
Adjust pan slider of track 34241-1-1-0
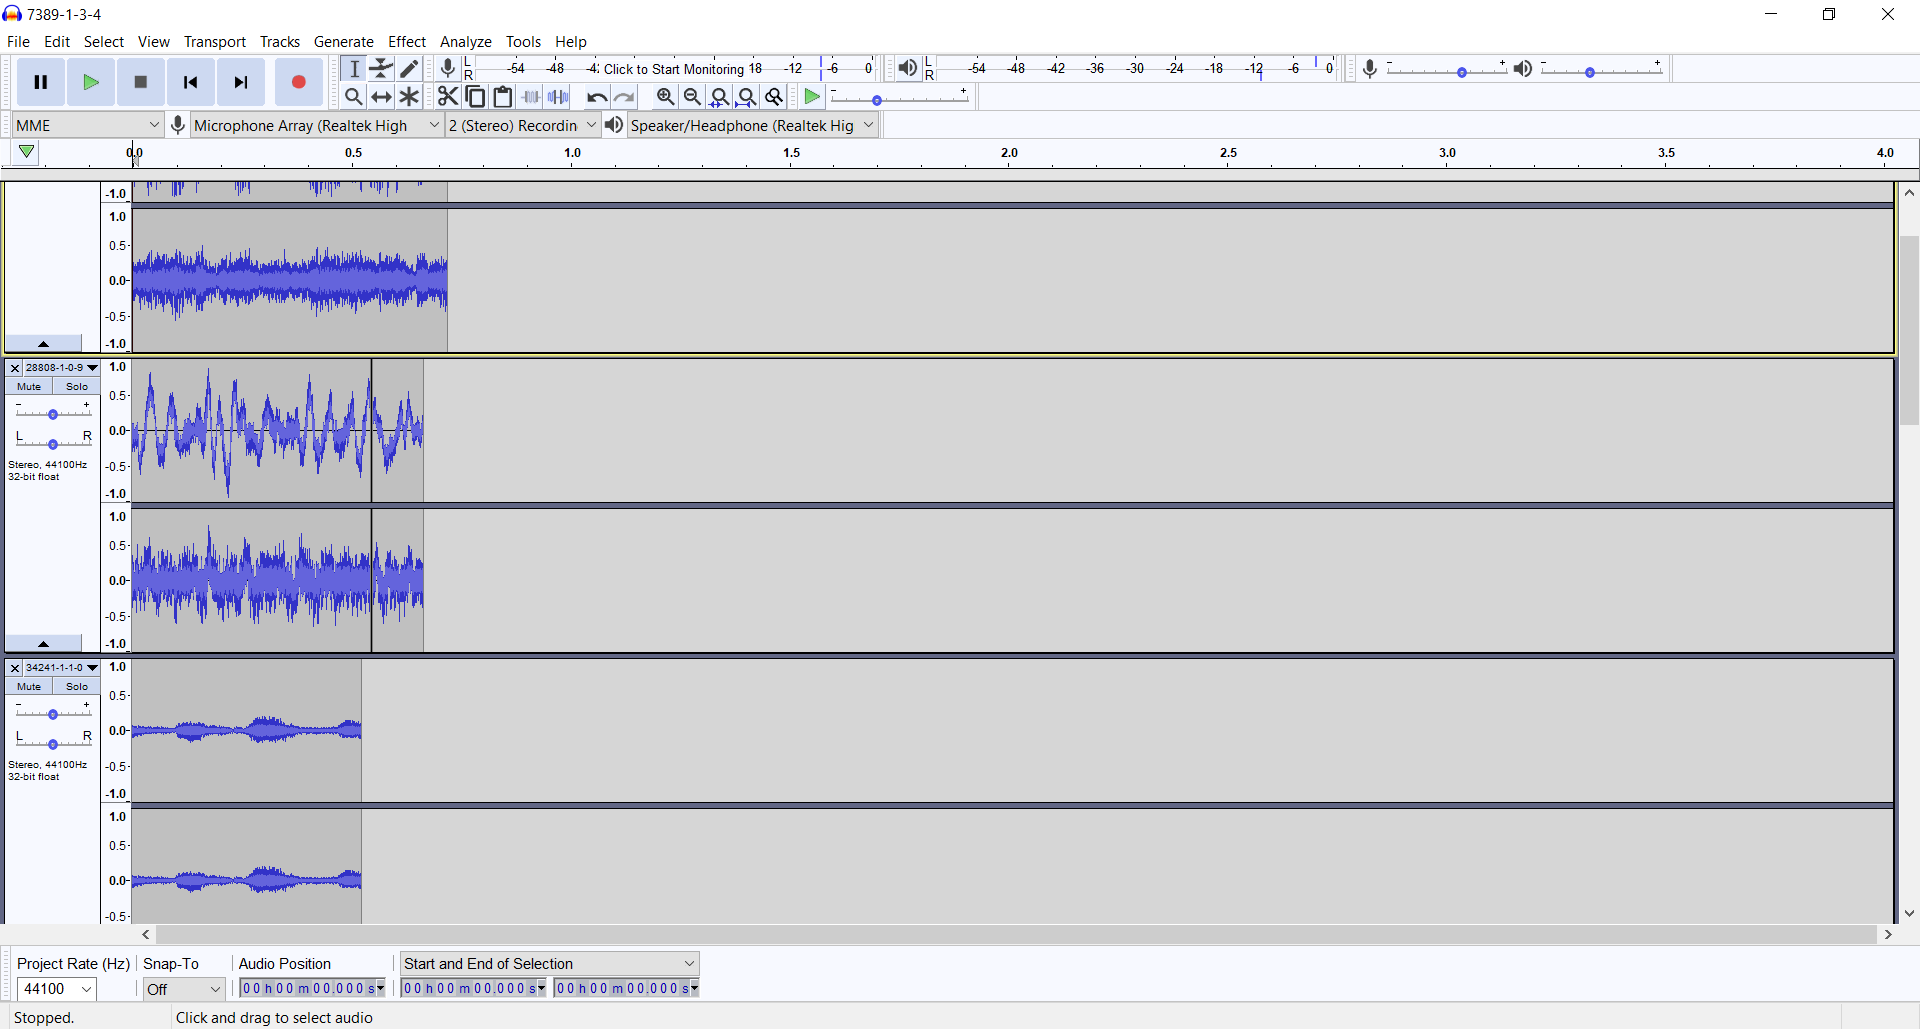53,741
